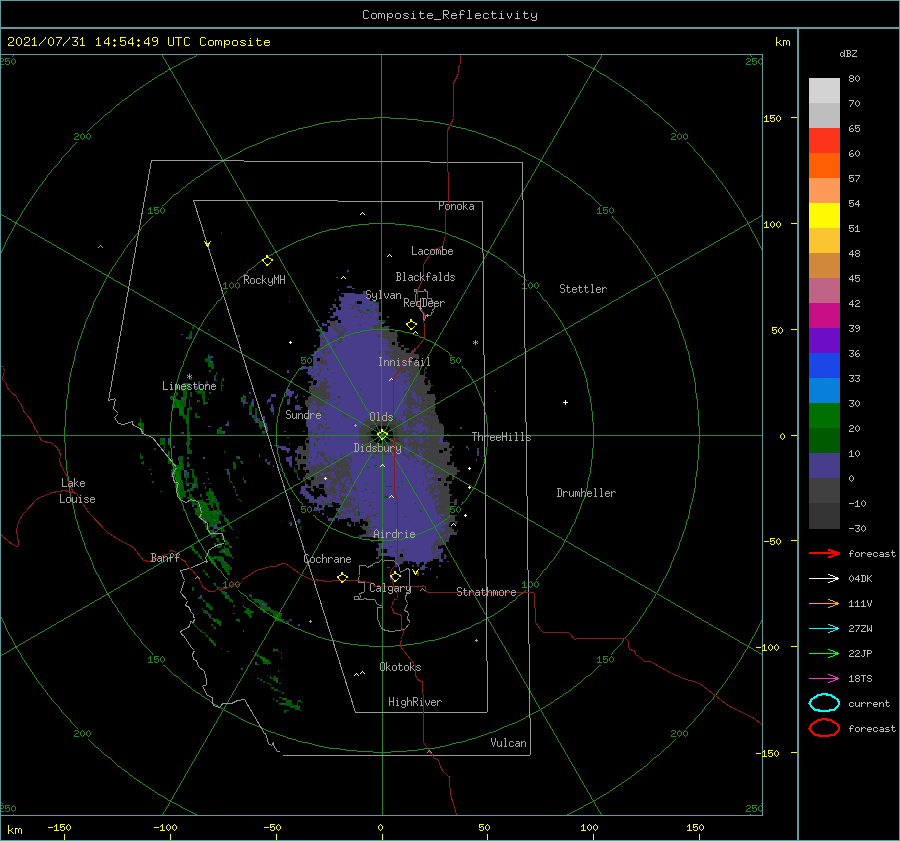Click the yellow diamond marker below RedDeer
Viewport: 900px width, 841px height.
[x=411, y=325]
